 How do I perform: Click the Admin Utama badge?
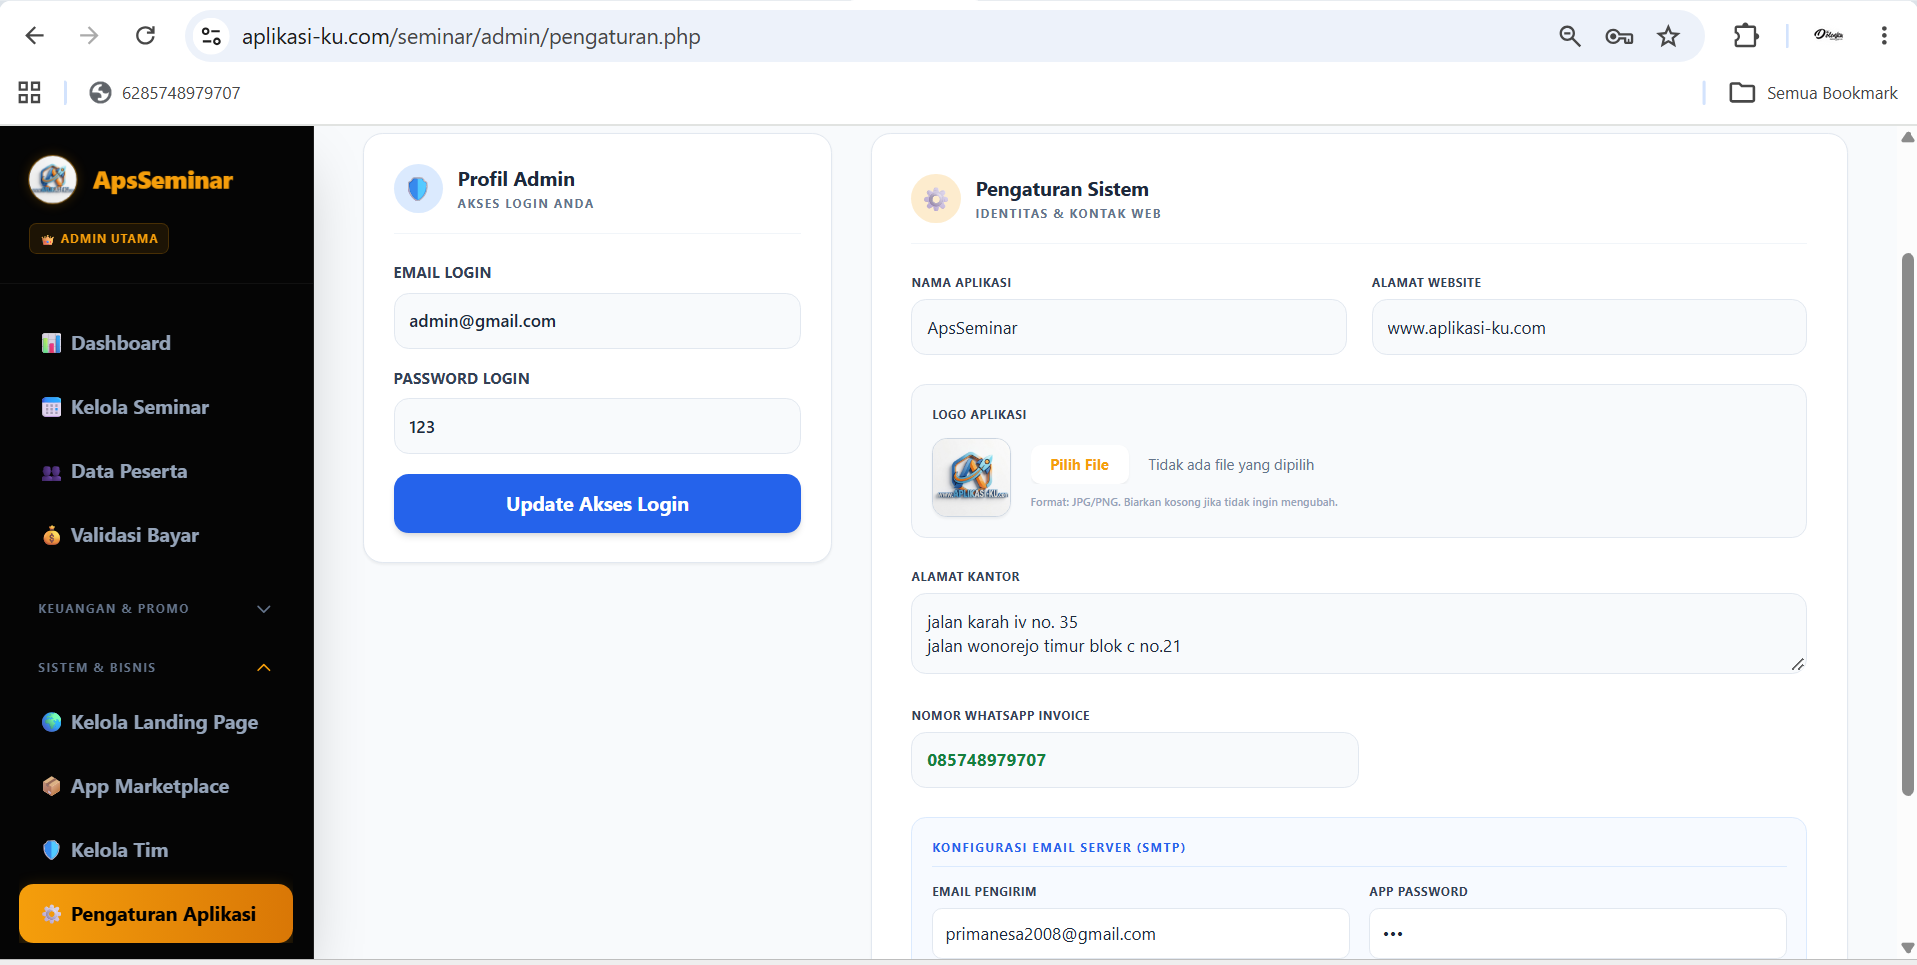pos(99,239)
